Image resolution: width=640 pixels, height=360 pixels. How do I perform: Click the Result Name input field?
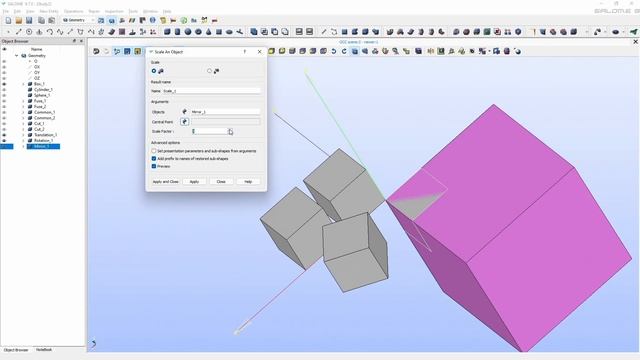(211, 91)
